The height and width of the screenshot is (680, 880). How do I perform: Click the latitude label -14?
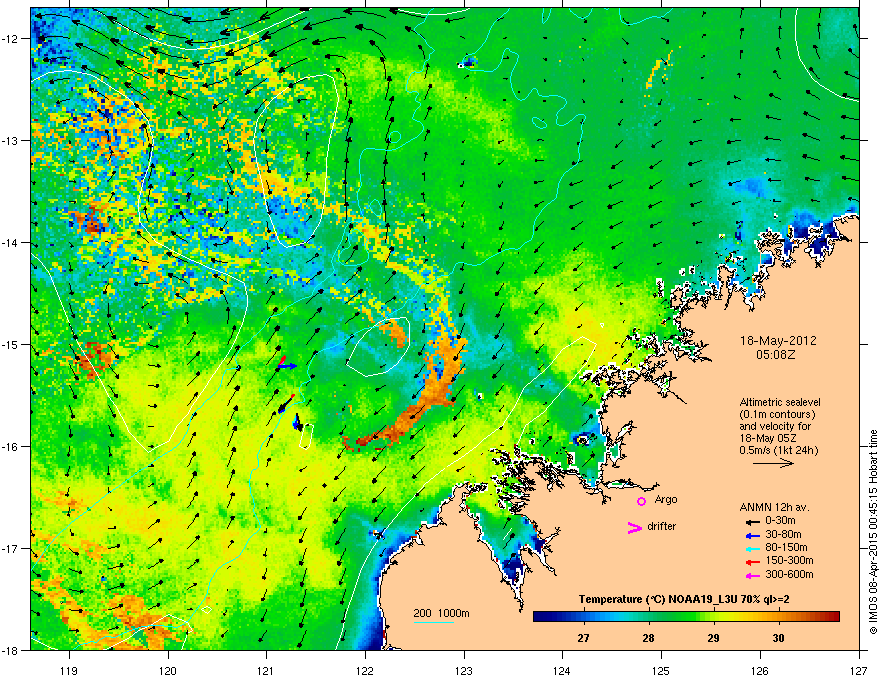[10, 242]
